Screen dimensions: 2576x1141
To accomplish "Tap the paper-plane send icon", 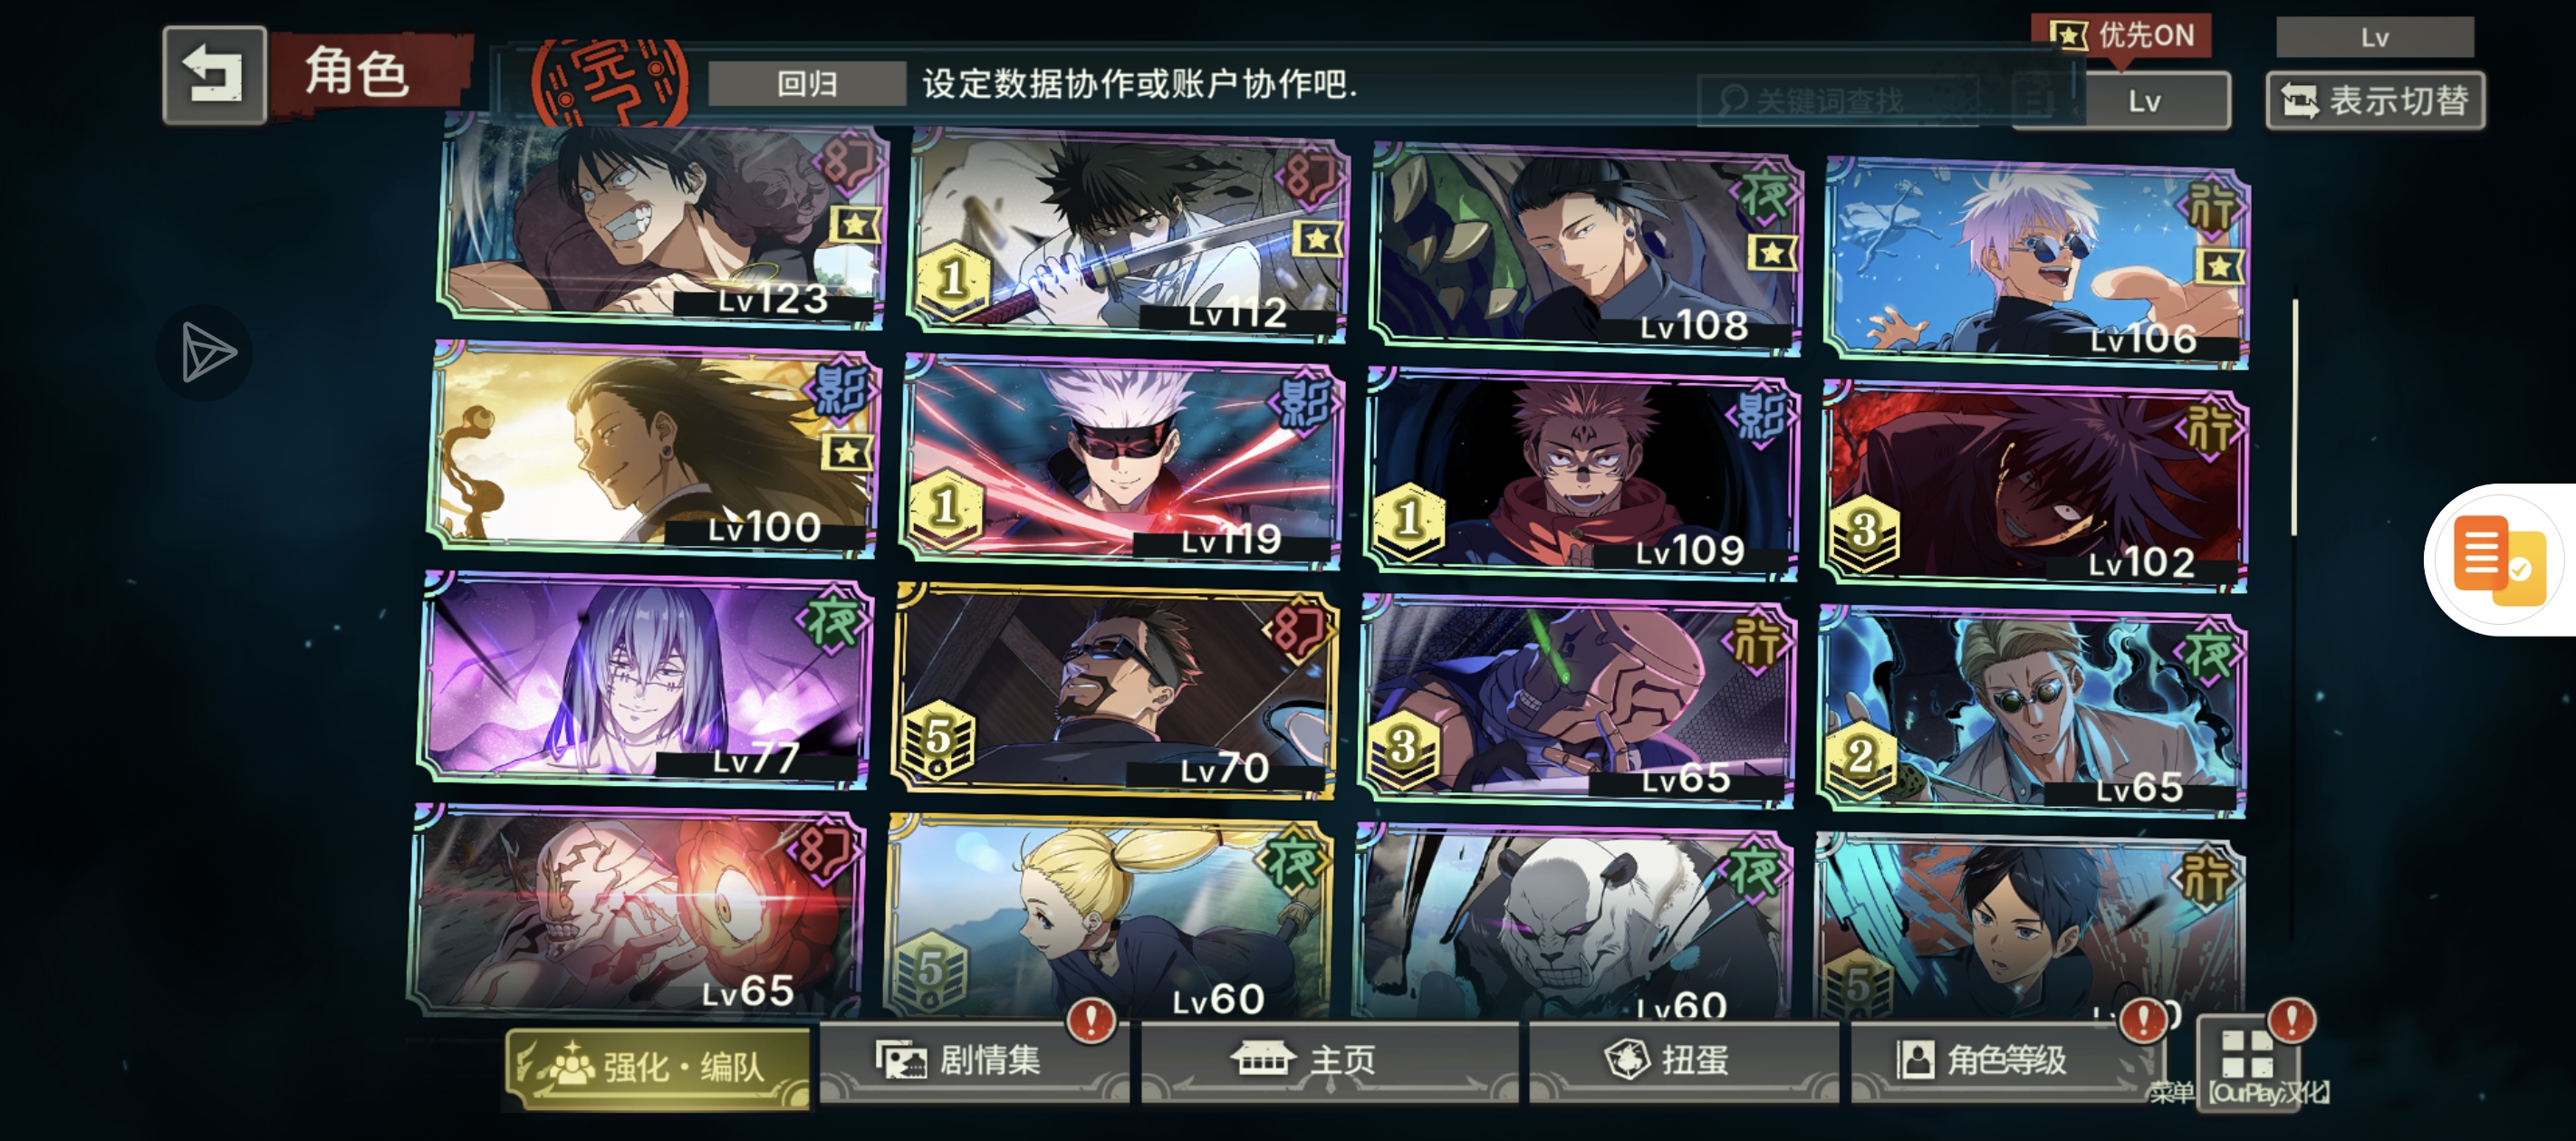I will click(206, 352).
